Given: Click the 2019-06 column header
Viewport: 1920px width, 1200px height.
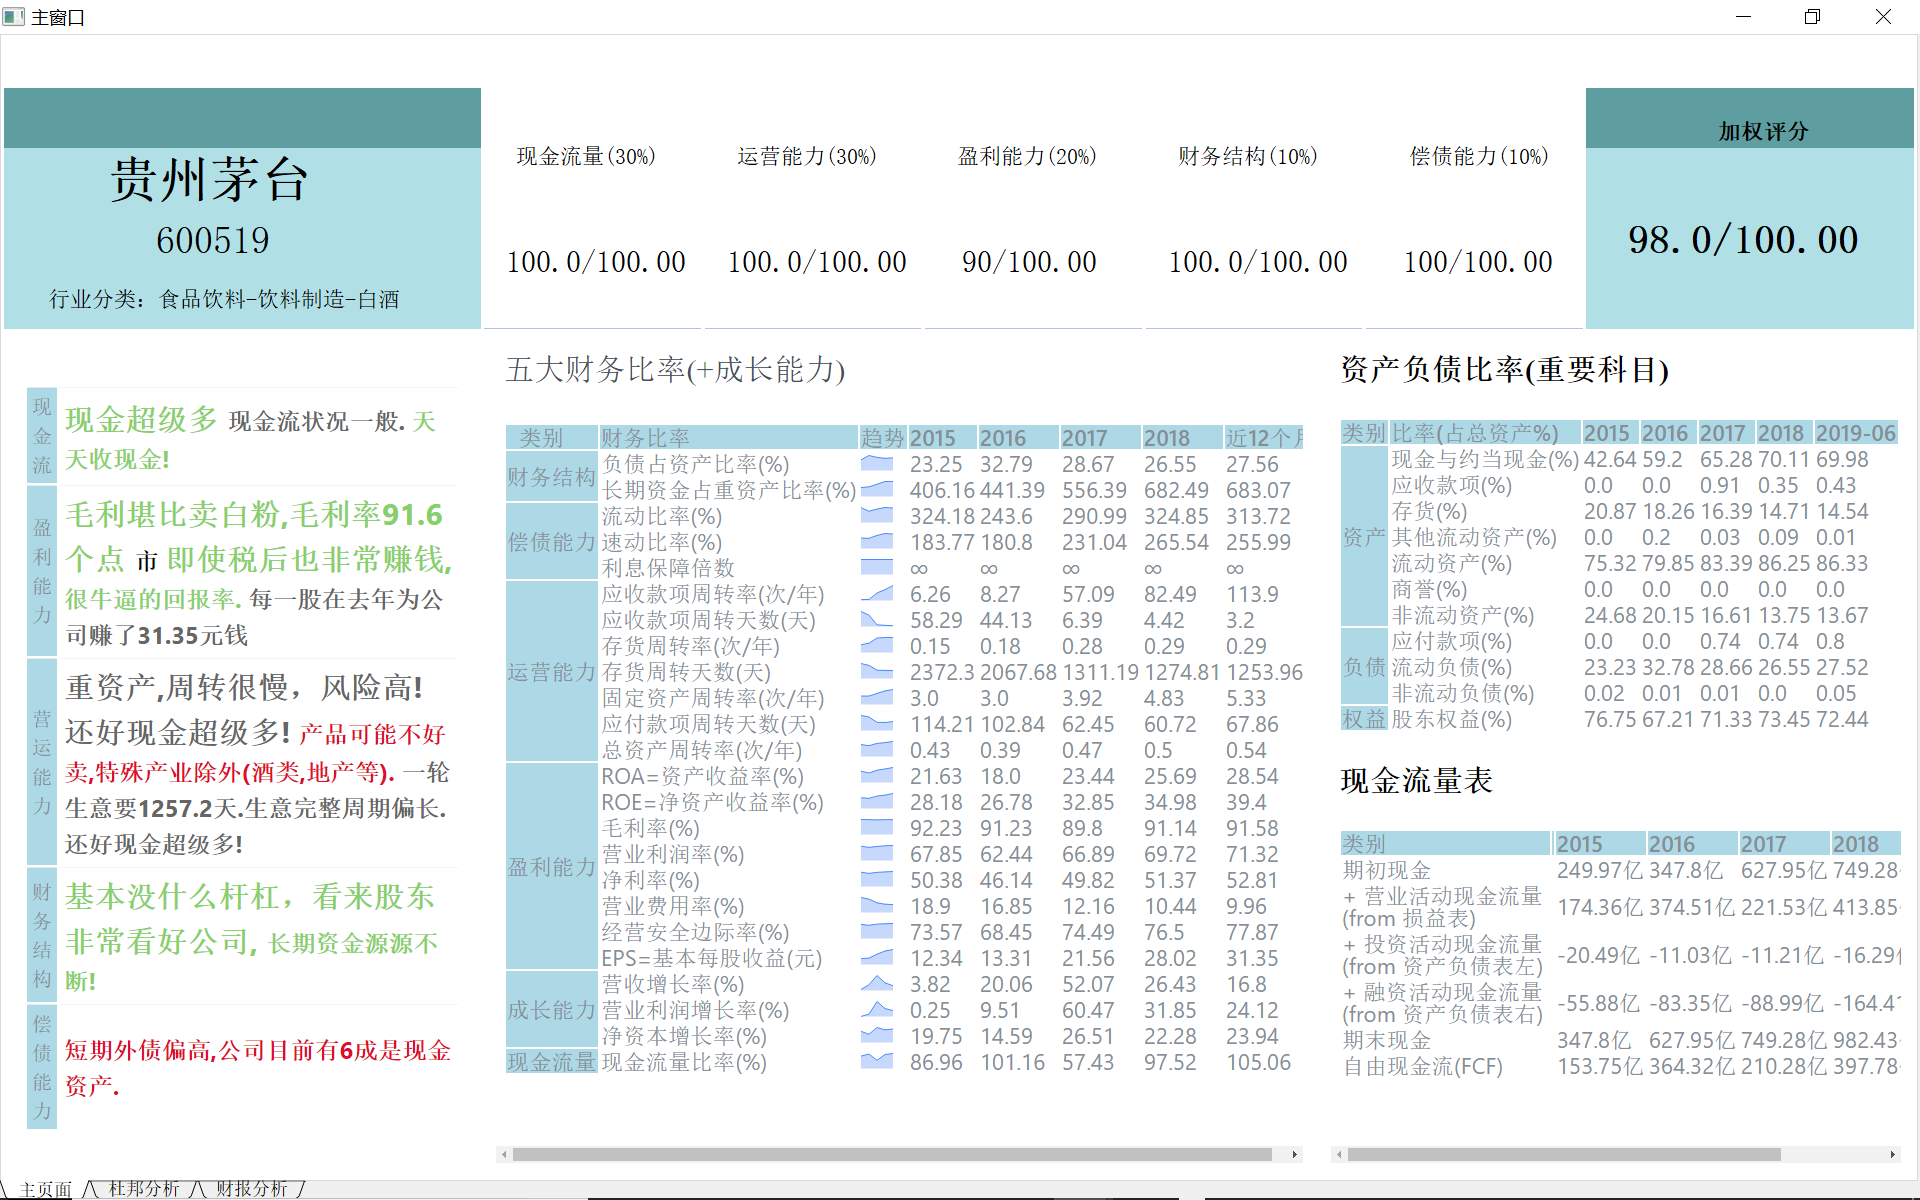Looking at the screenshot, I should click(x=1855, y=433).
